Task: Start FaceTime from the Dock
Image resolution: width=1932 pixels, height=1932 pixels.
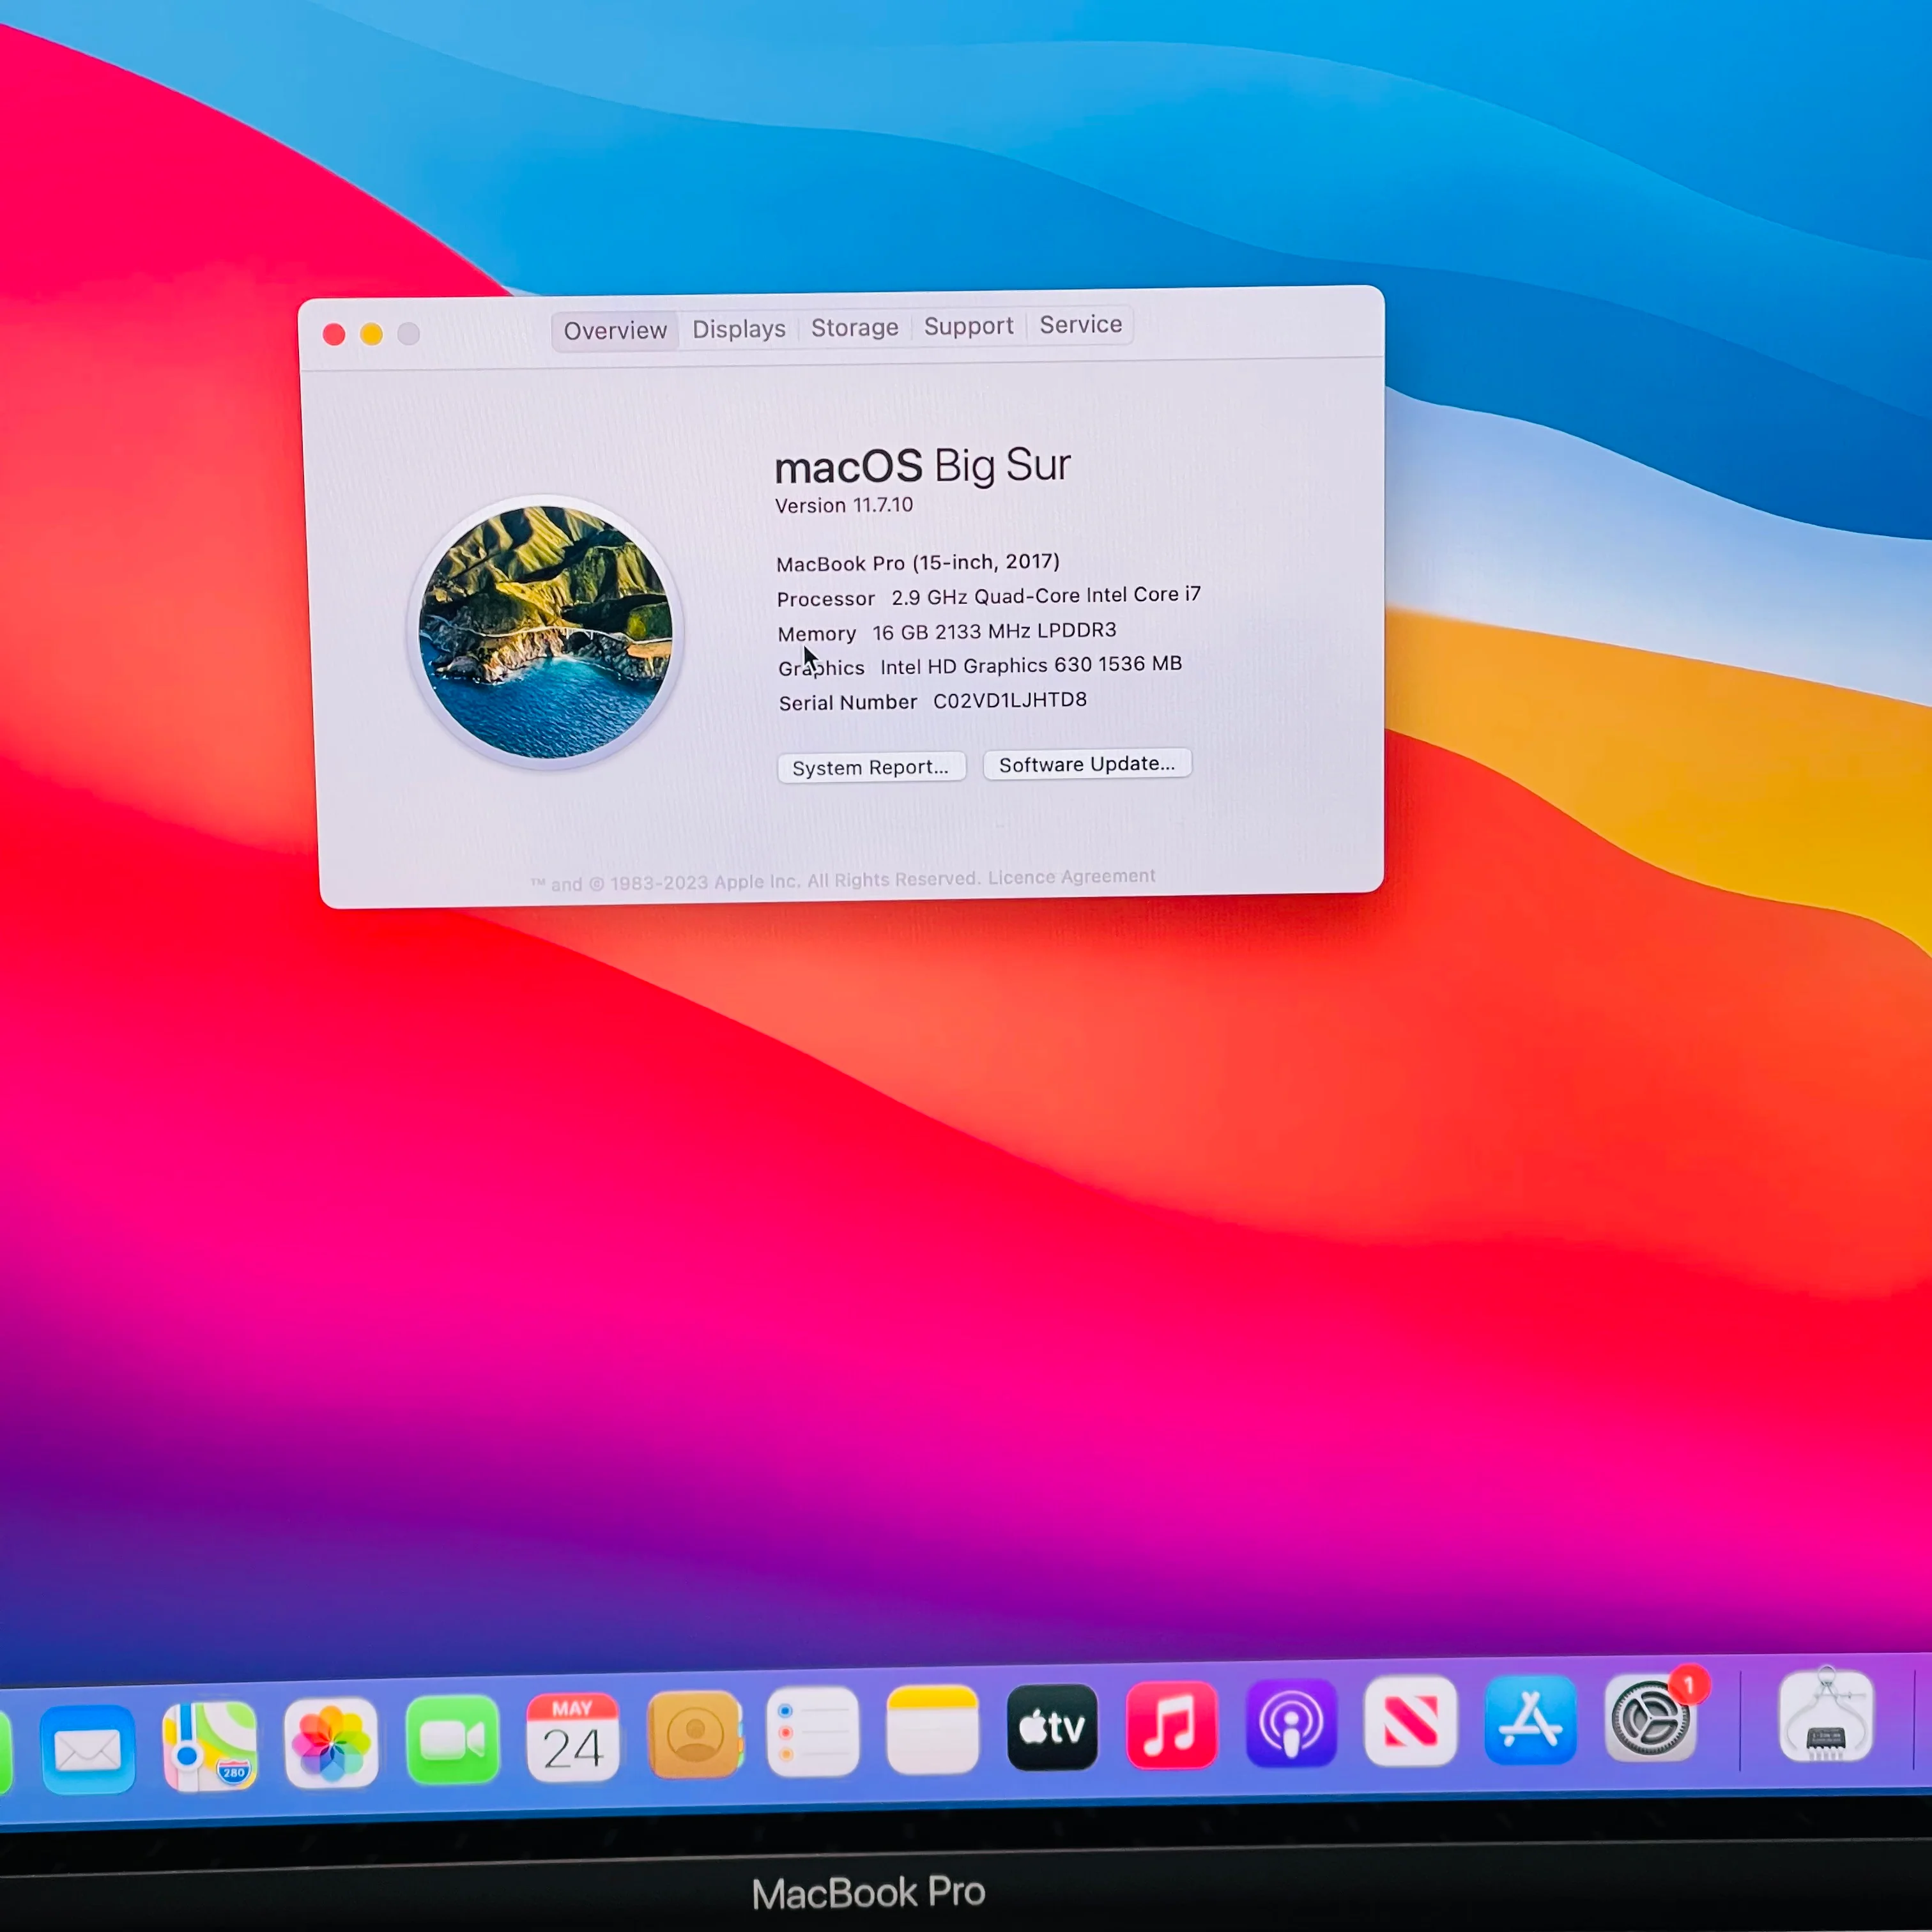Action: pyautogui.click(x=452, y=1741)
